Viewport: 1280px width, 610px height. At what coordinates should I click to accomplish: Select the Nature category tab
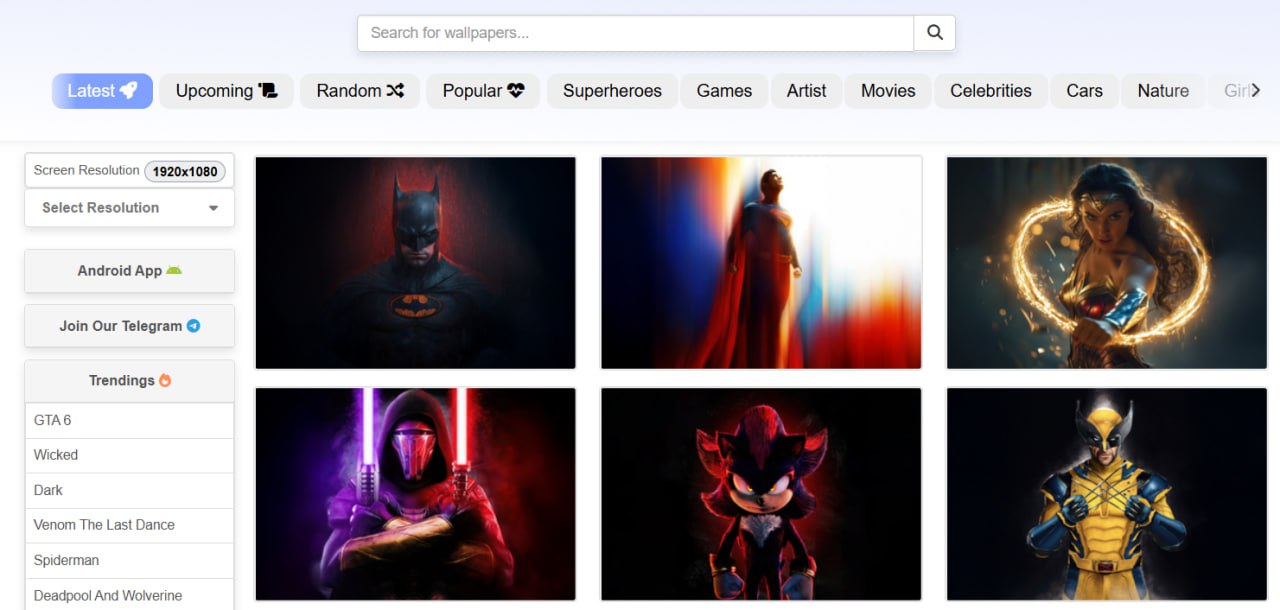[1163, 91]
